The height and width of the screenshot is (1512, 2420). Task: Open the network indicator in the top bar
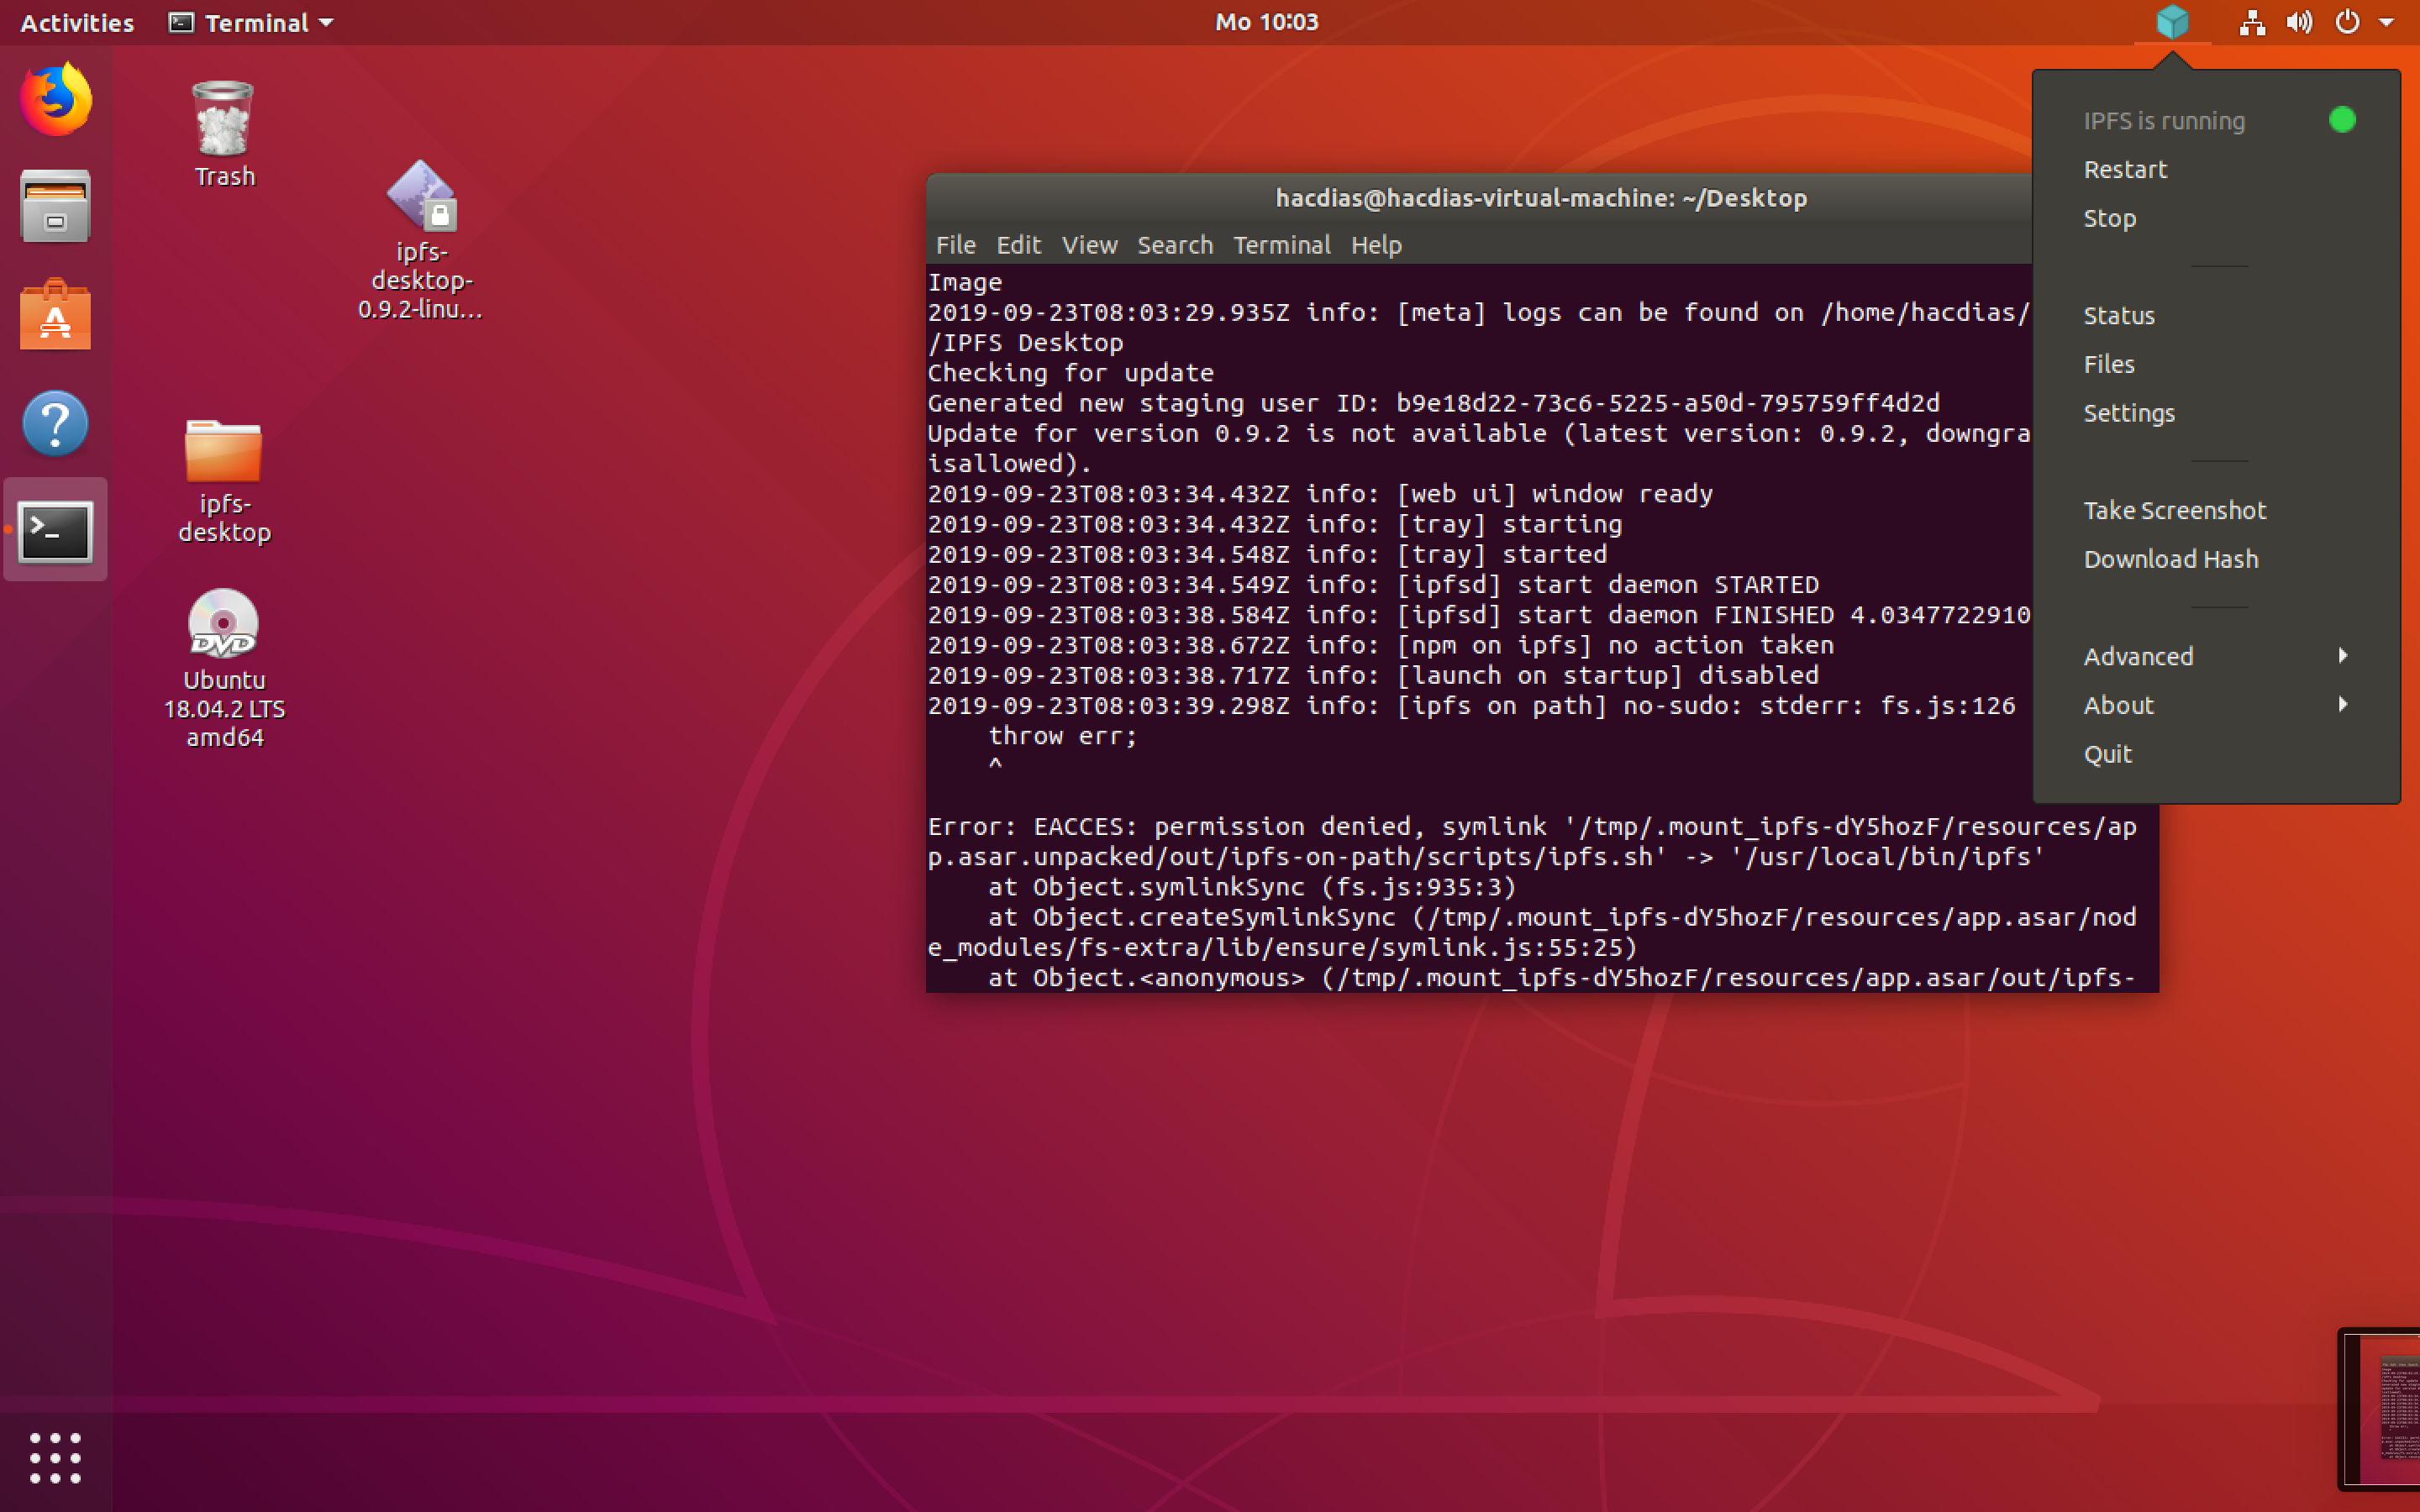coord(2252,22)
